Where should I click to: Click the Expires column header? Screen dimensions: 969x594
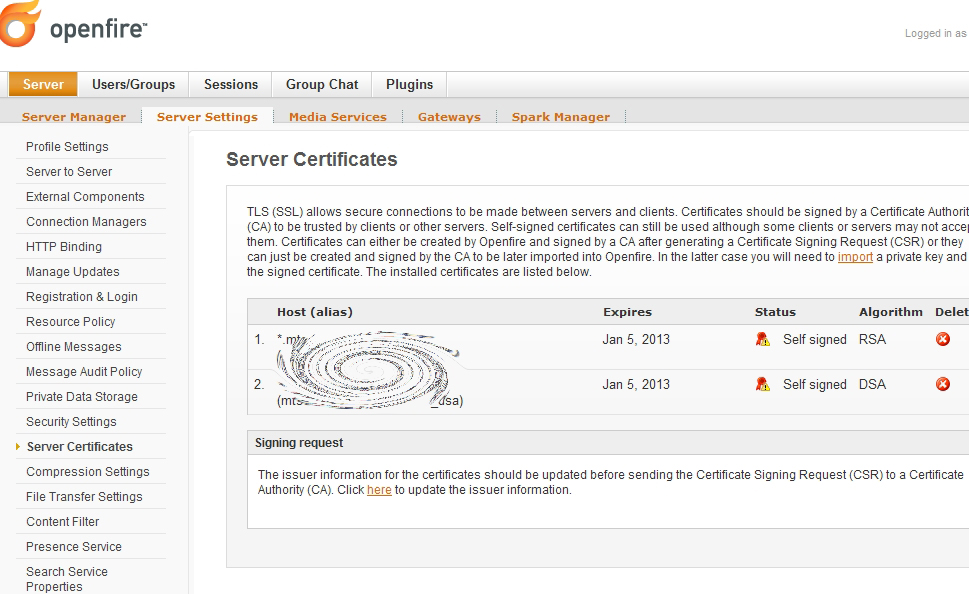point(627,312)
